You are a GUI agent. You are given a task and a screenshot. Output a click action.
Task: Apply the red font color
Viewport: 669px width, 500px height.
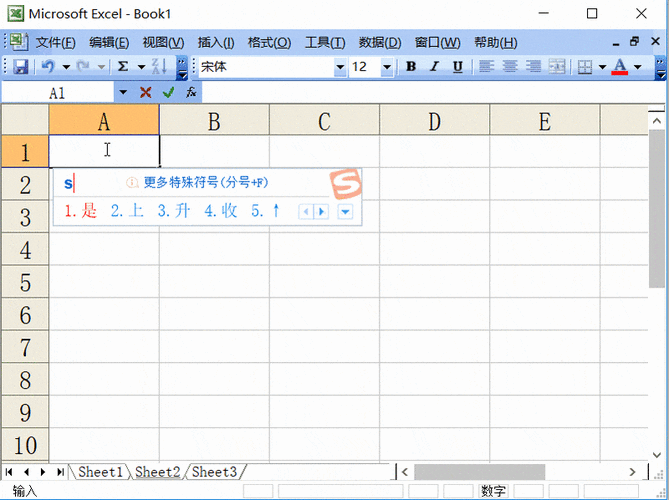pos(620,67)
